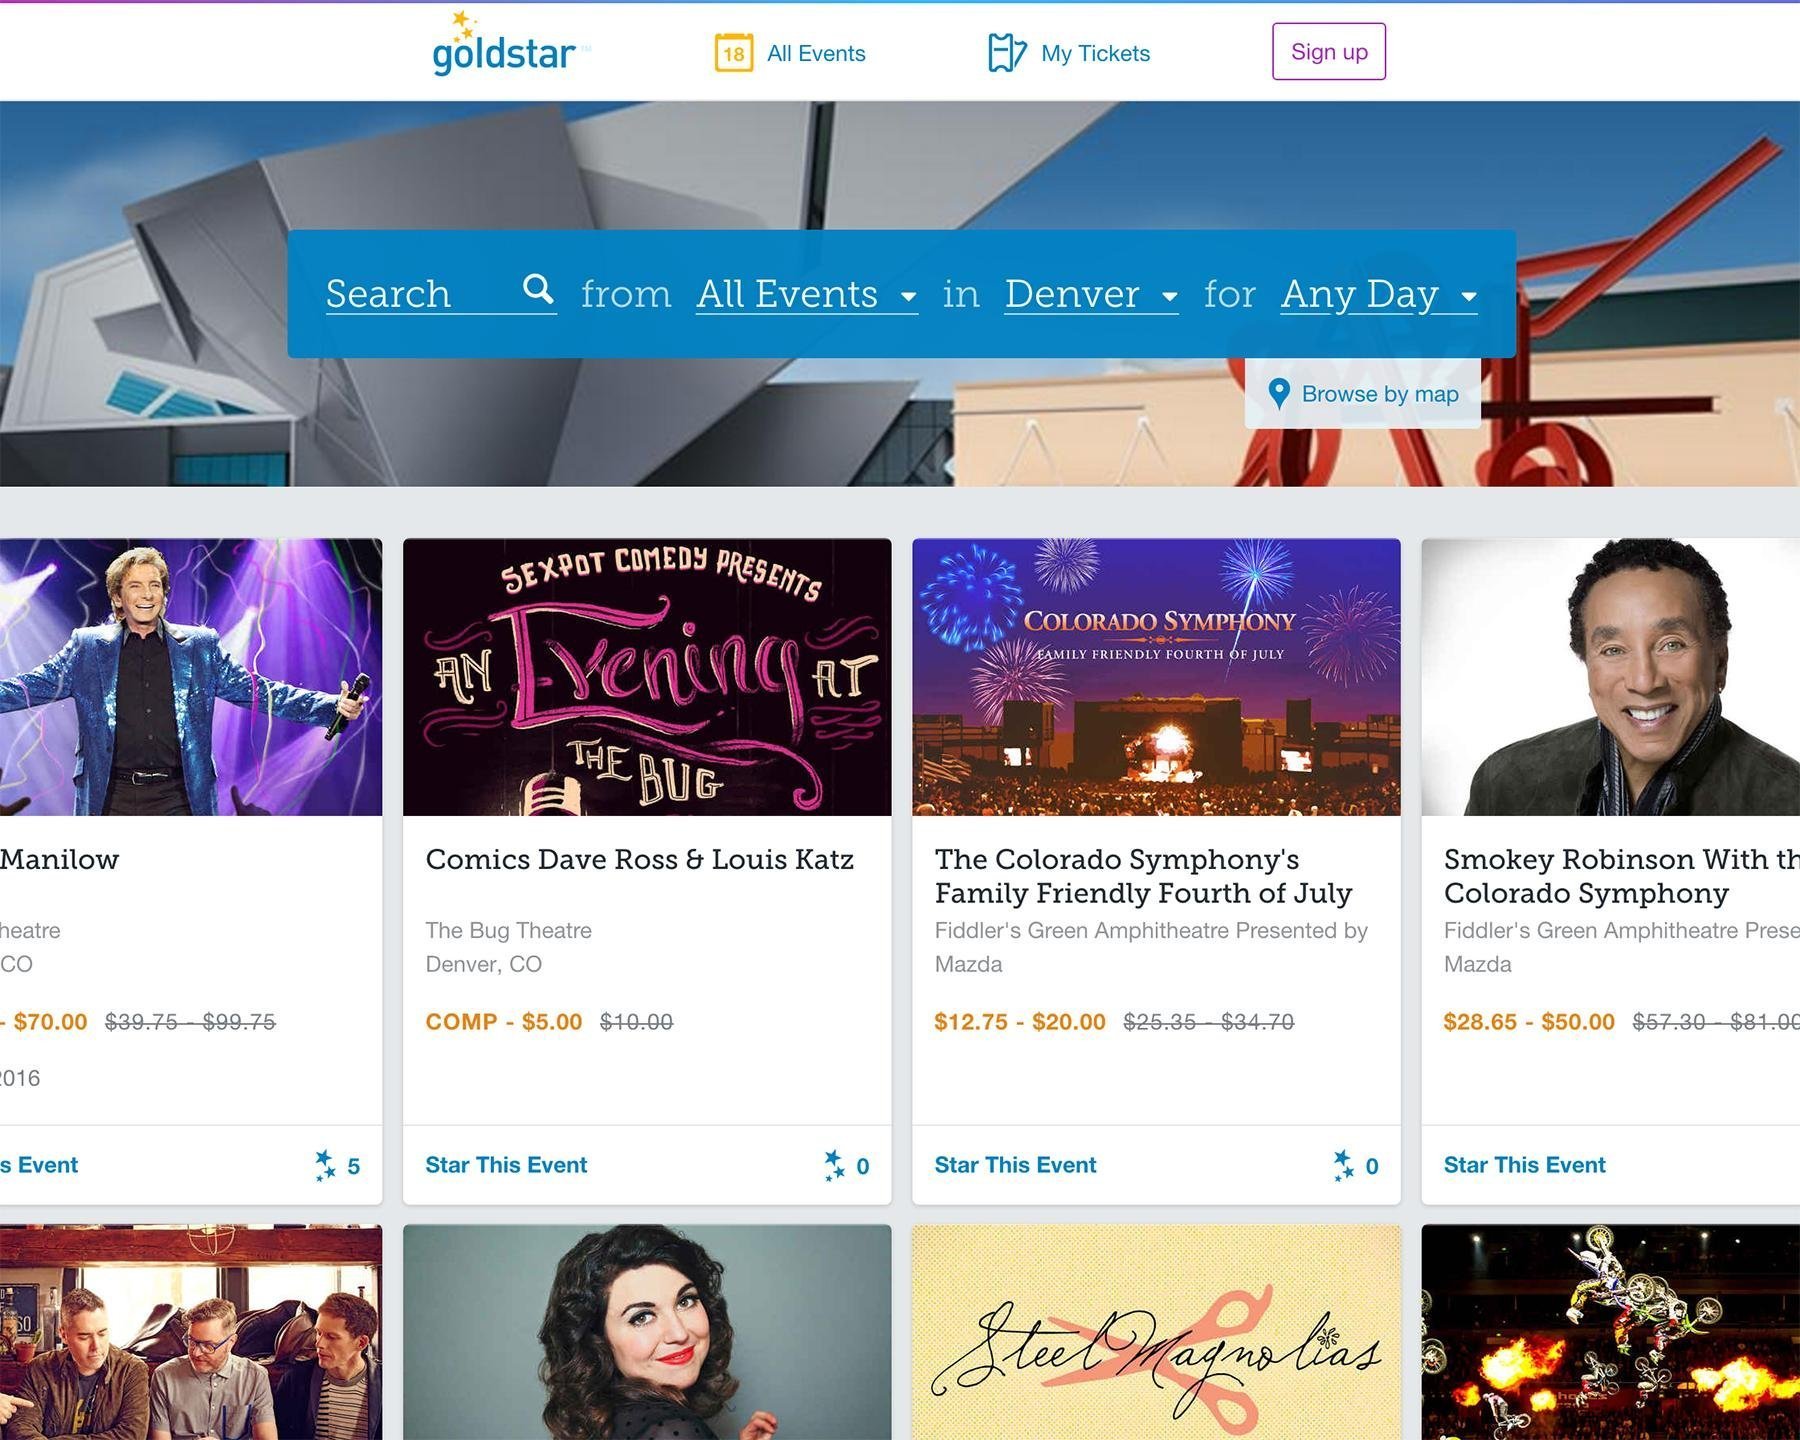Star the Smokey Robinson event
Viewport: 1800px width, 1440px height.
tap(1524, 1165)
